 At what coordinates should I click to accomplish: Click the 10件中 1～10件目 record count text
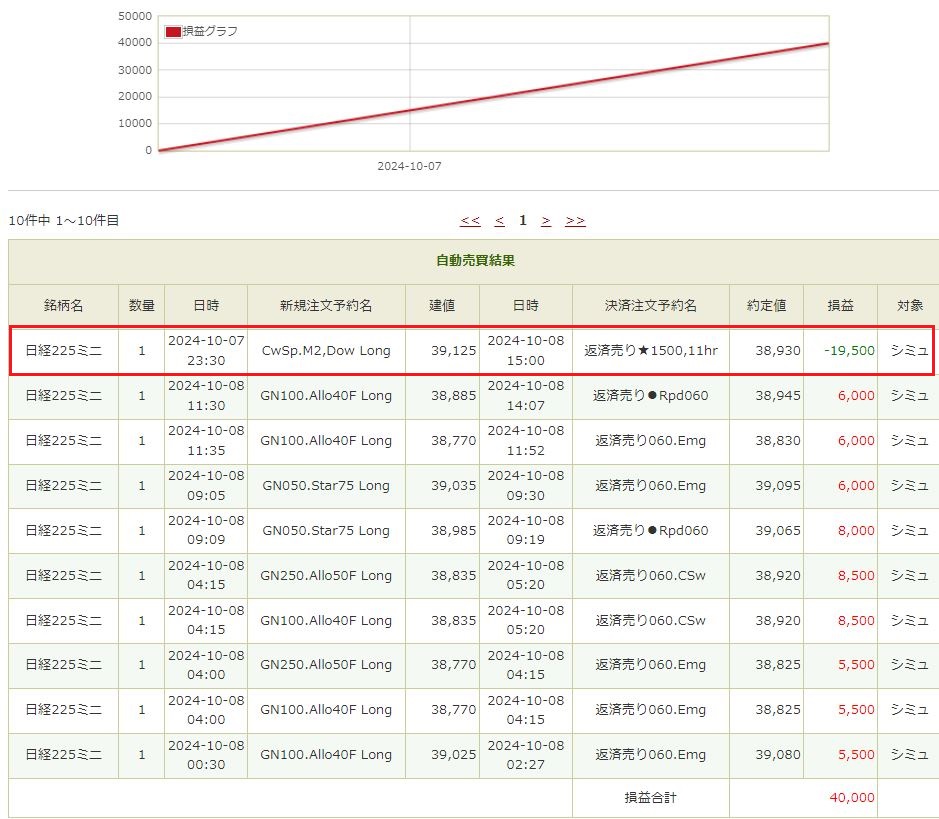tap(63, 220)
